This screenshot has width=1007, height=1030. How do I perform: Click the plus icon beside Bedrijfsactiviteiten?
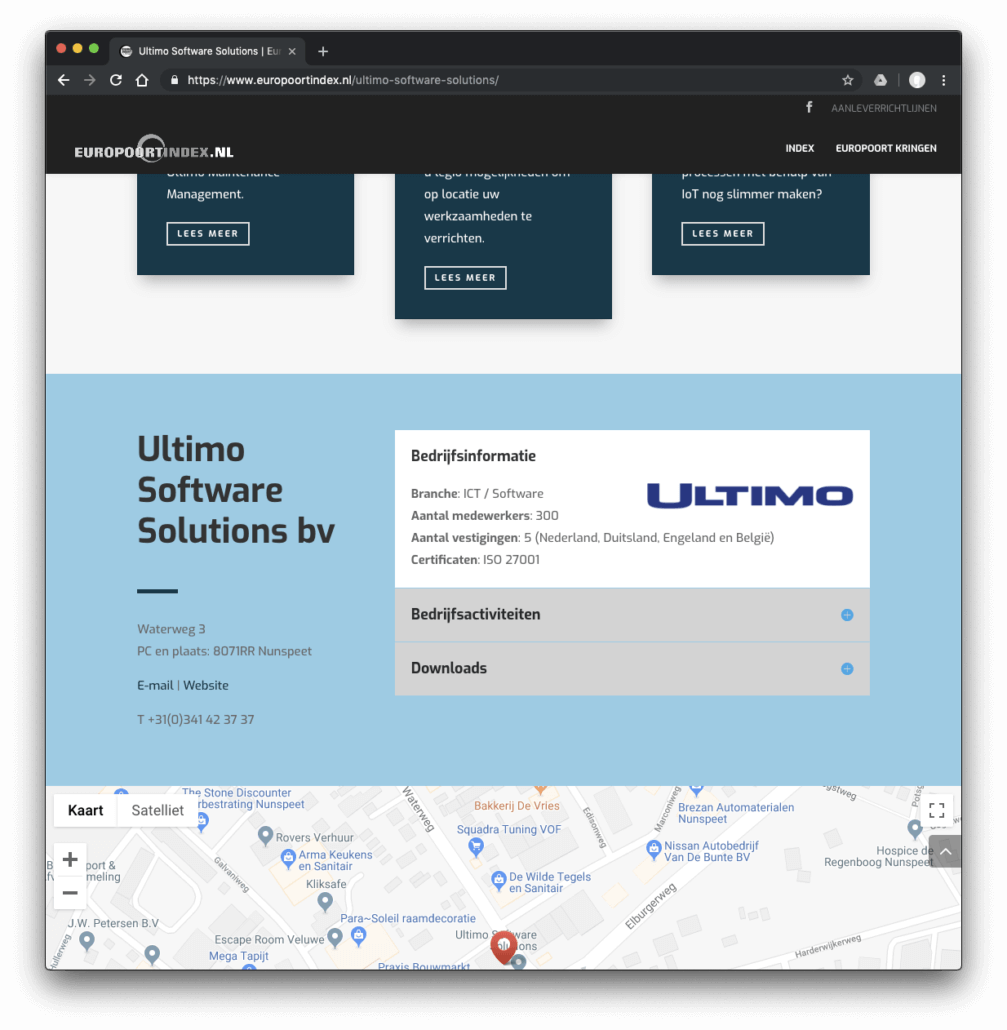point(847,615)
